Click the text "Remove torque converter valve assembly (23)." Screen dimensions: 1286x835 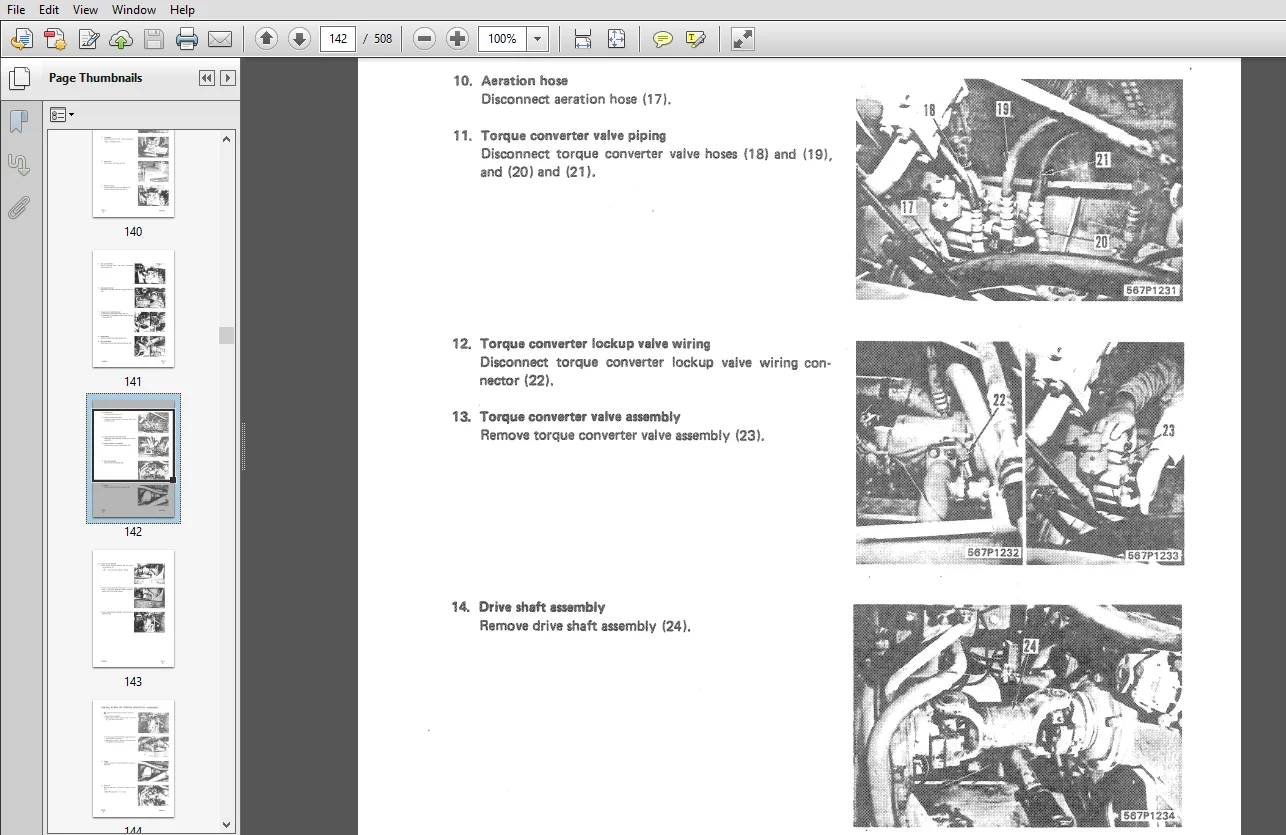[x=622, y=436]
